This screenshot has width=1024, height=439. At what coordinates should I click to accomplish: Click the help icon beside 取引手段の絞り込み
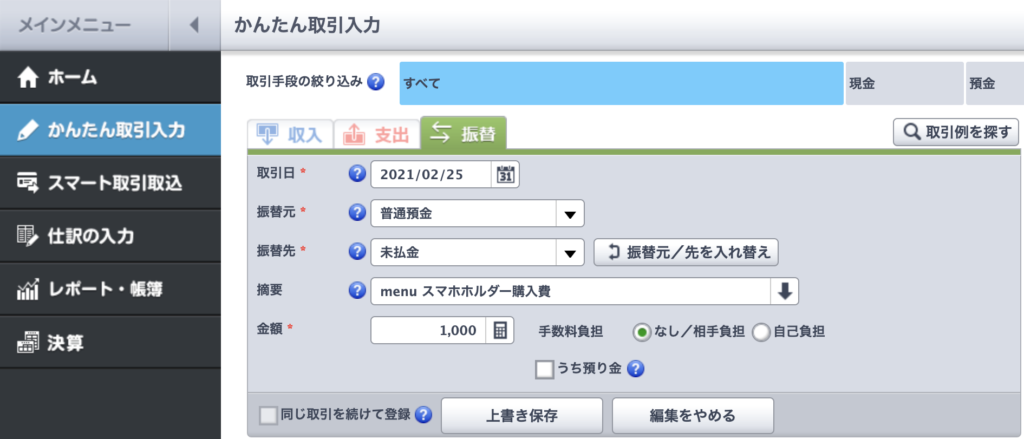pos(376,83)
